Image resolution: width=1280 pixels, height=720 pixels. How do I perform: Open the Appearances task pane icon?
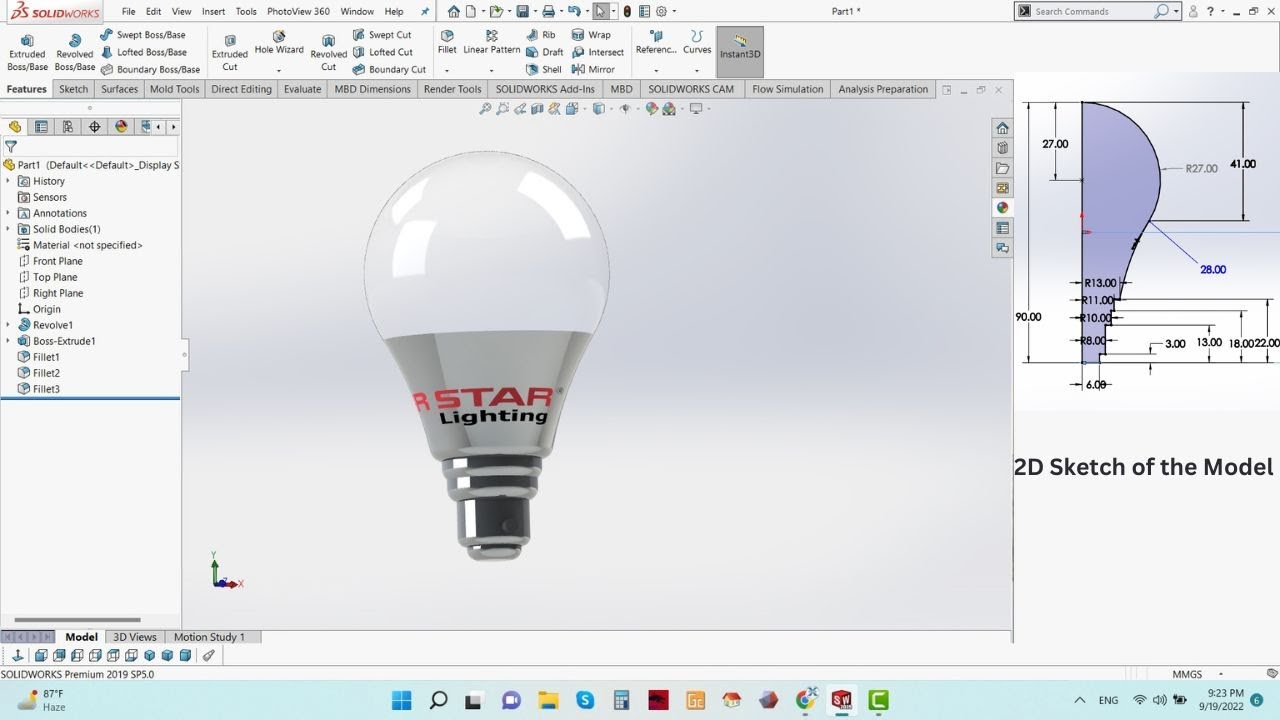point(1002,208)
